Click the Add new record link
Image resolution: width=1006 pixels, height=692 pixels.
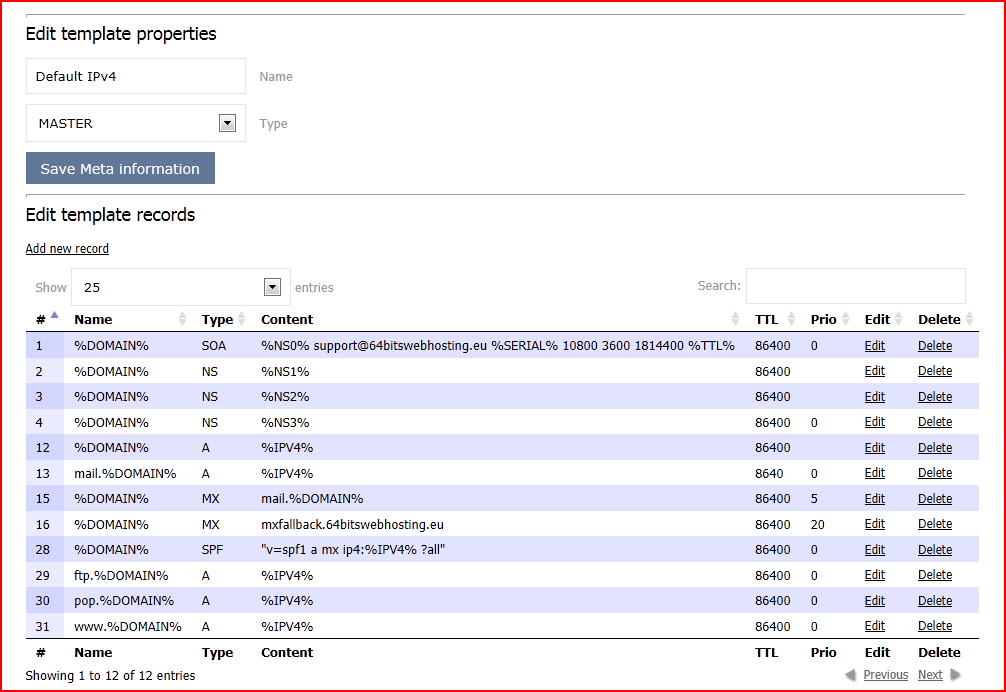tap(66, 248)
